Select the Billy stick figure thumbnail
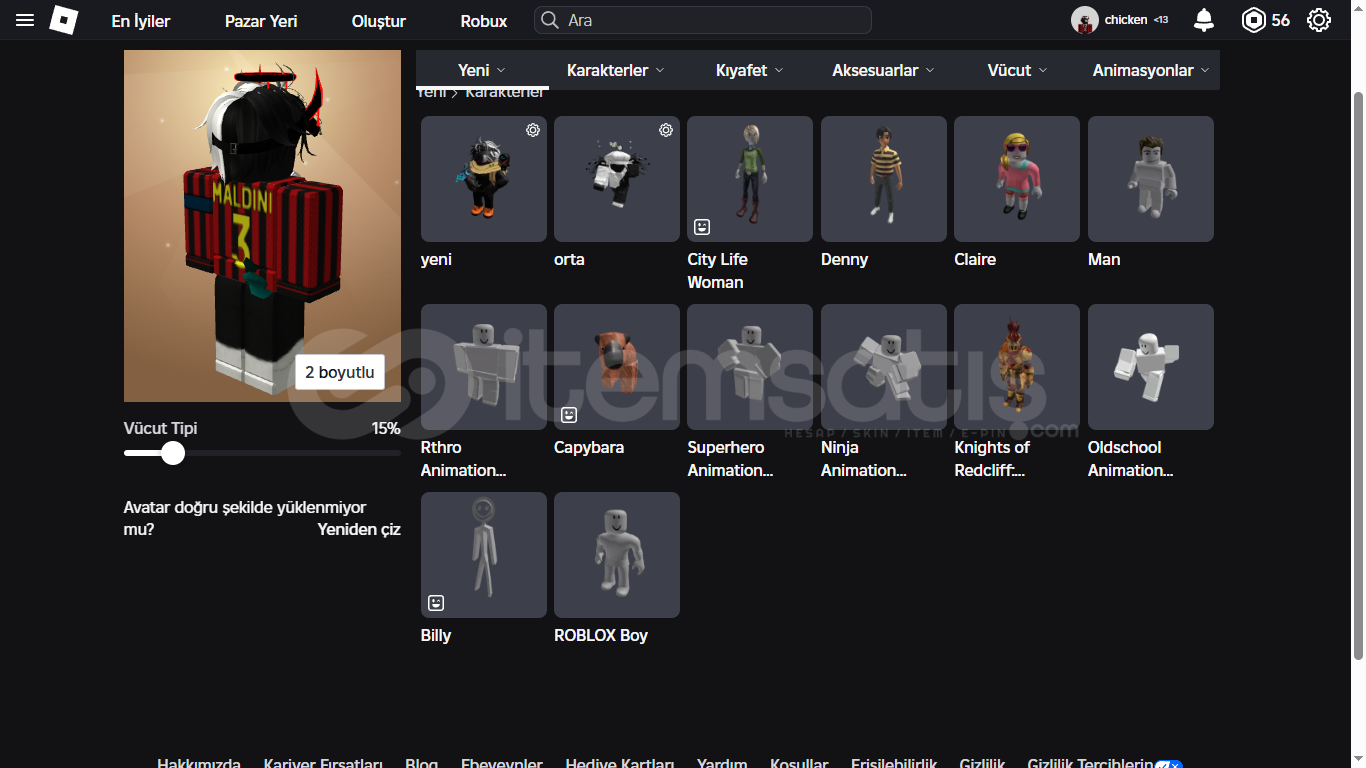Viewport: 1366px width, 768px height. coord(484,555)
